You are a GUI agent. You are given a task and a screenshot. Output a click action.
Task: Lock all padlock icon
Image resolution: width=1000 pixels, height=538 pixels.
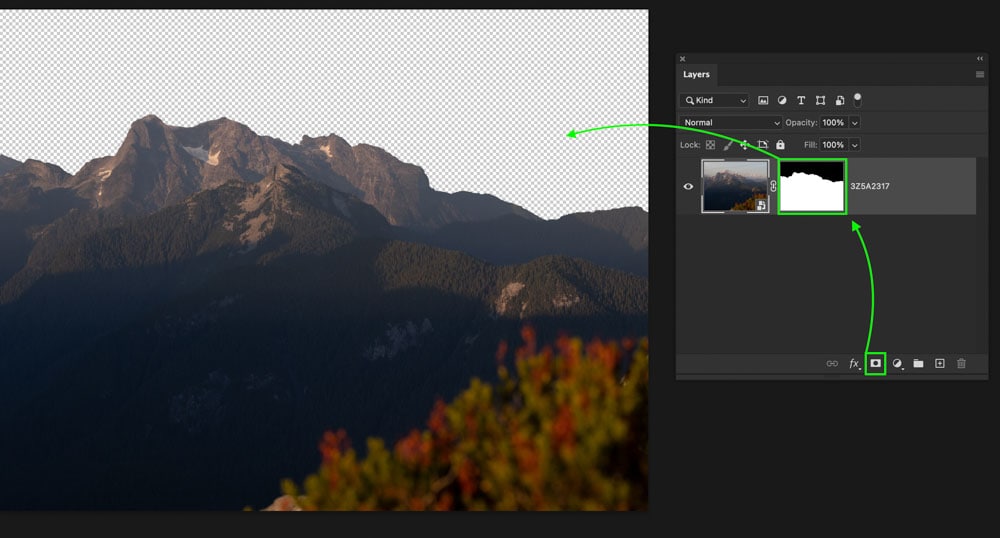(x=780, y=145)
